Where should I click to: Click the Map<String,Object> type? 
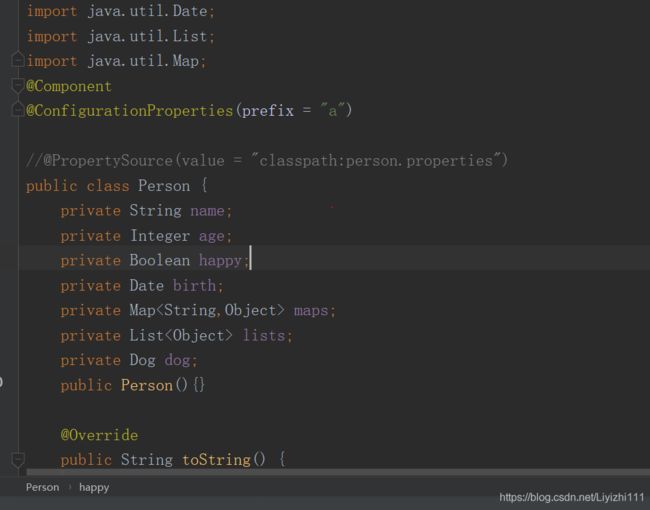pos(207,311)
